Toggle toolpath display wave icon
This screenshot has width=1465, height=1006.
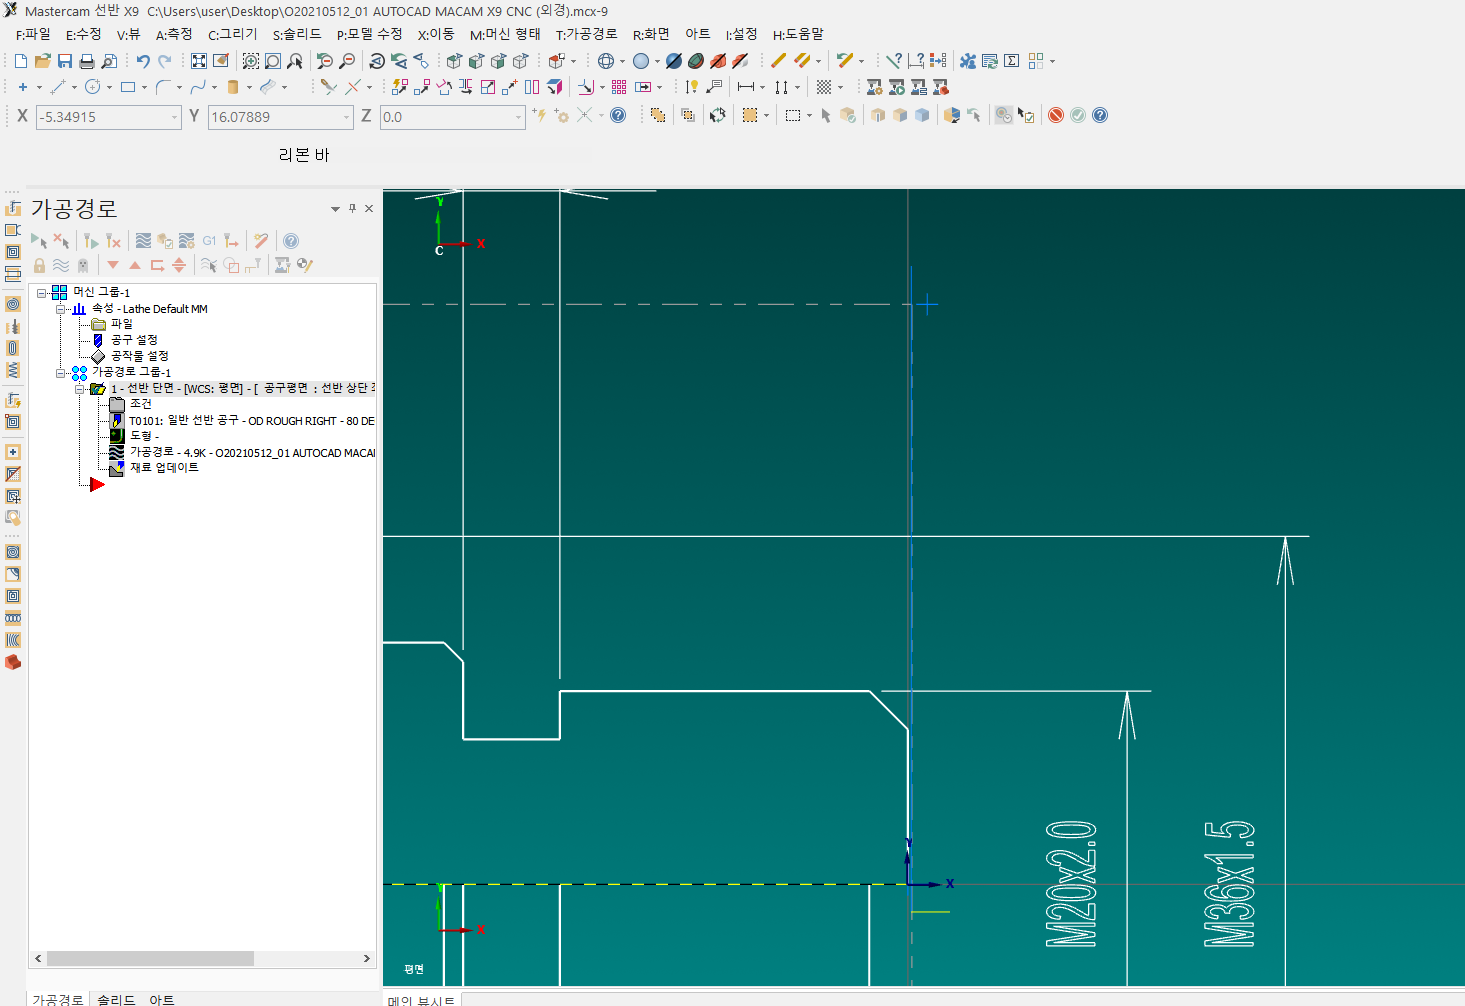(x=61, y=265)
